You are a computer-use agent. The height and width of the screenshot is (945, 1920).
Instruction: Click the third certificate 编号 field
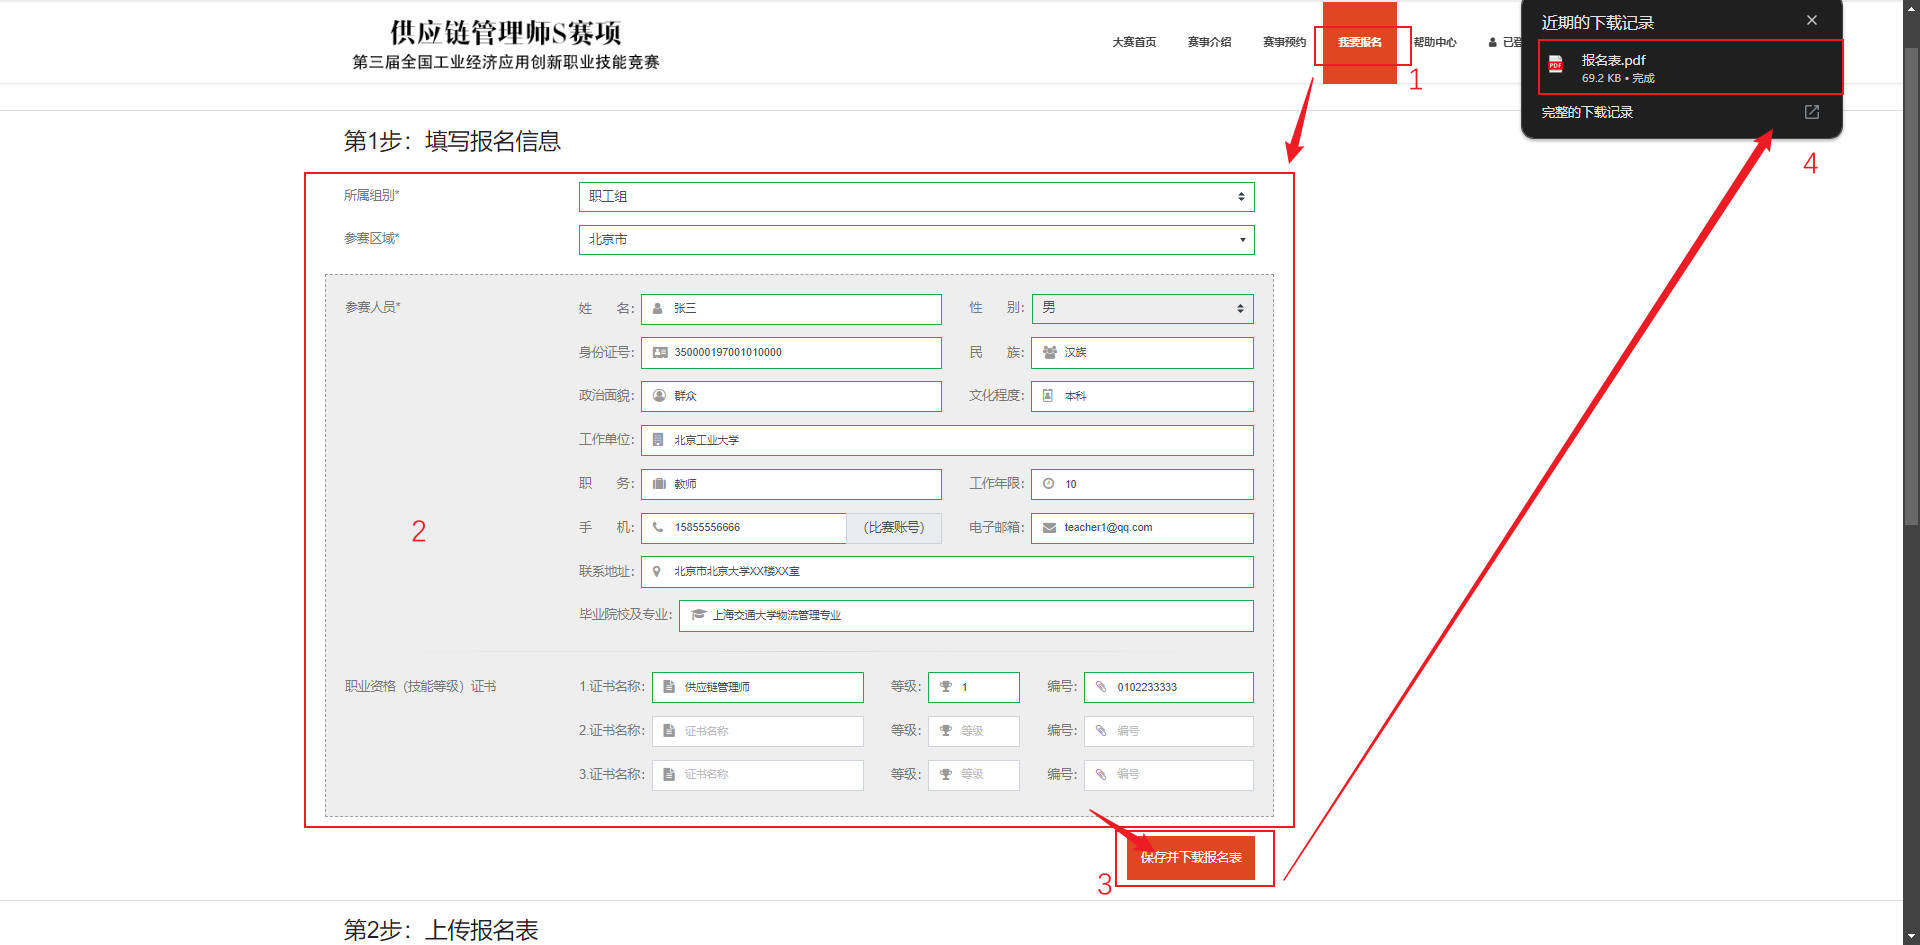pos(1169,775)
